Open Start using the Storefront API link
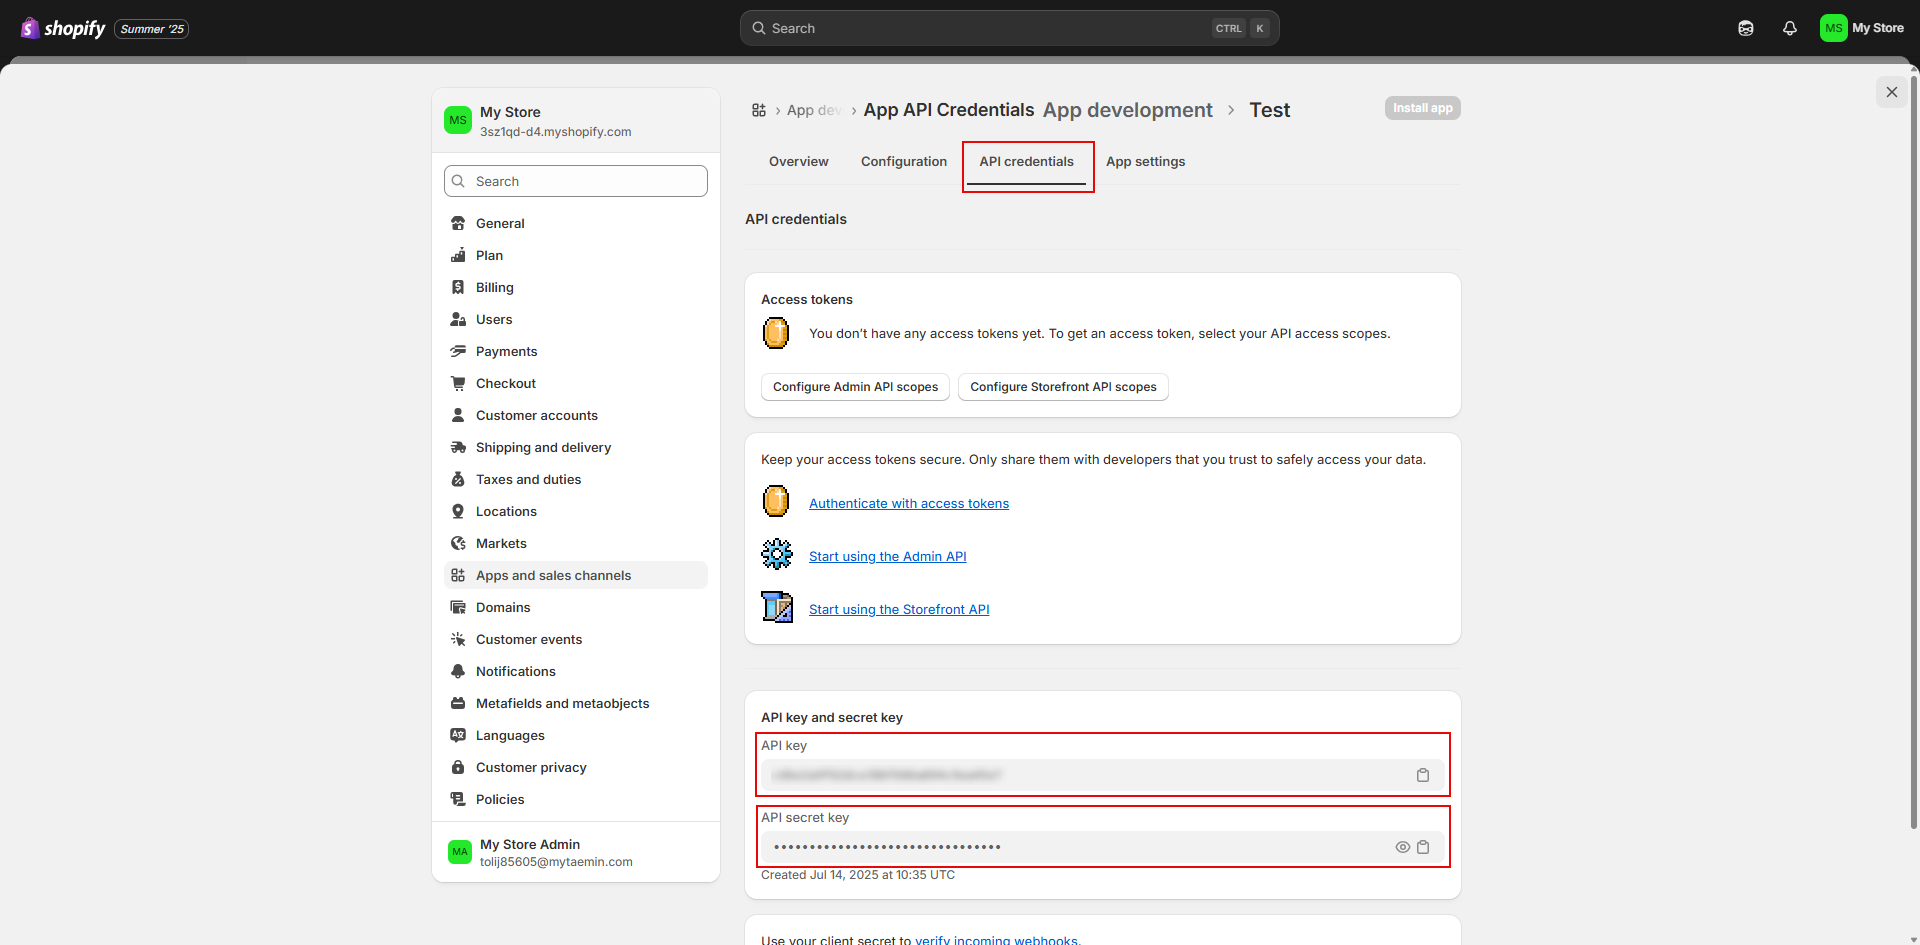The width and height of the screenshot is (1920, 945). tap(899, 610)
